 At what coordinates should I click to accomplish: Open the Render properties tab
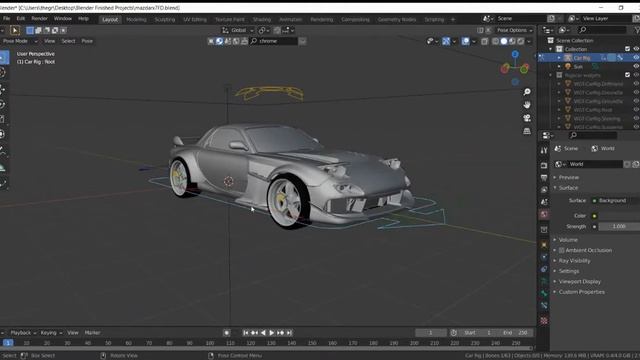(544, 165)
